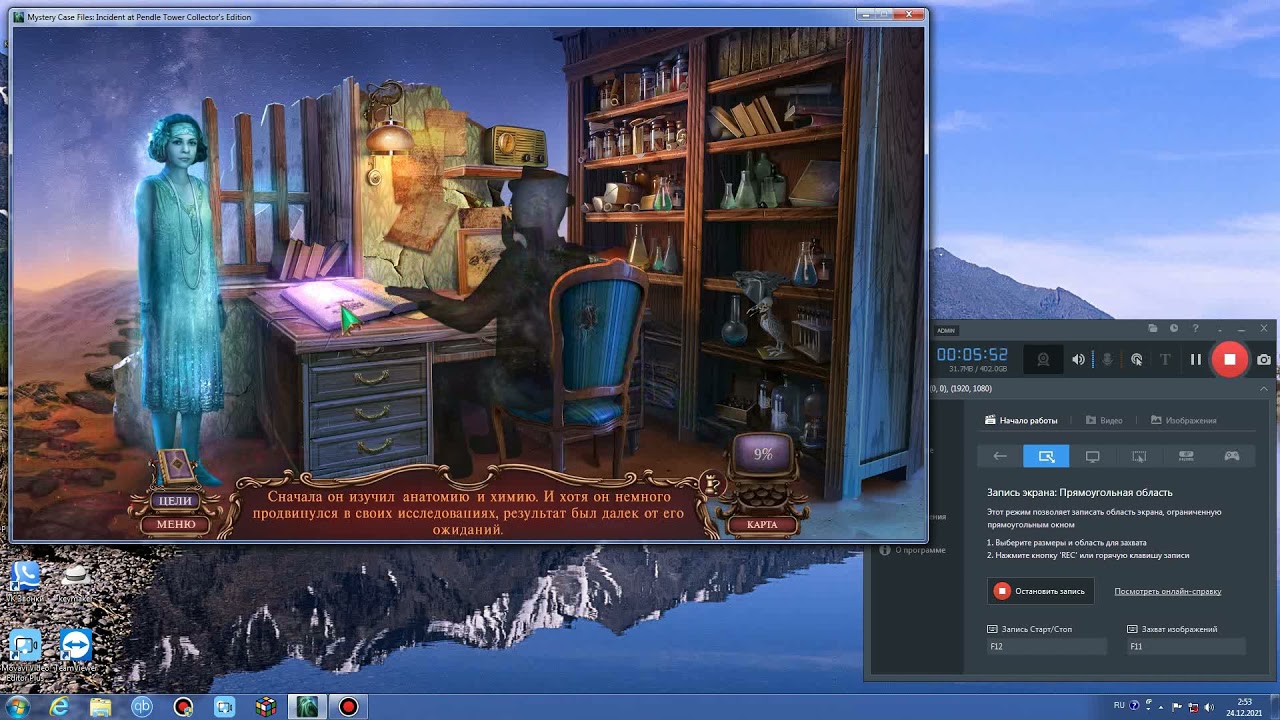Open the КАРТА map button in game
The width and height of the screenshot is (1280, 720).
(762, 524)
